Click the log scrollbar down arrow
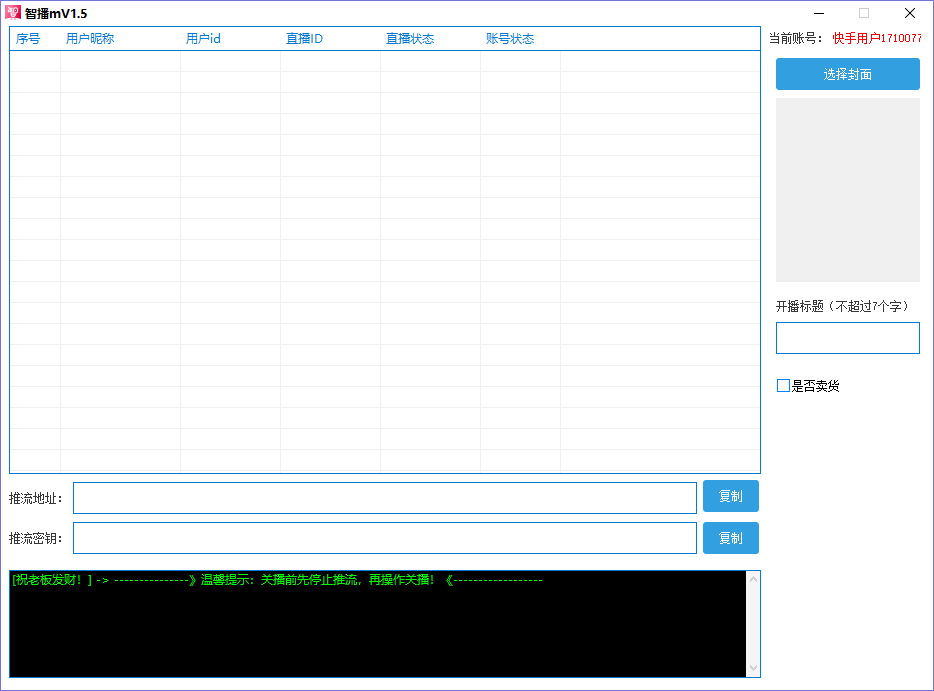This screenshot has width=934, height=691. [x=753, y=668]
